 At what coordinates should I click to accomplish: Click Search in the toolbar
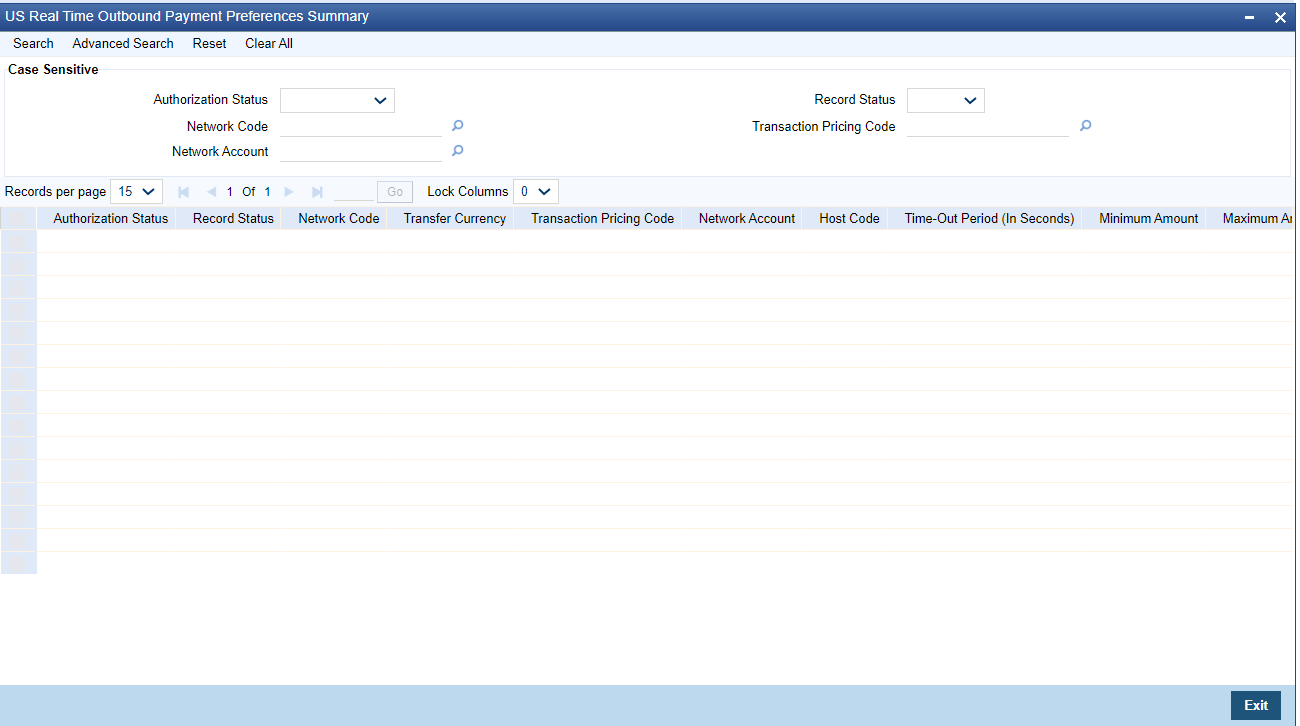point(33,44)
